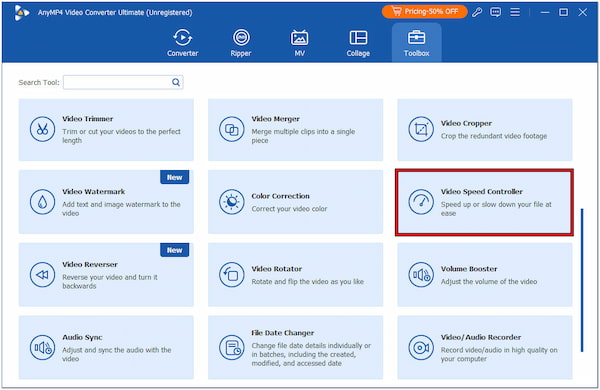600x390 pixels.
Task: Switch to the Ripper tab
Action: coord(241,43)
